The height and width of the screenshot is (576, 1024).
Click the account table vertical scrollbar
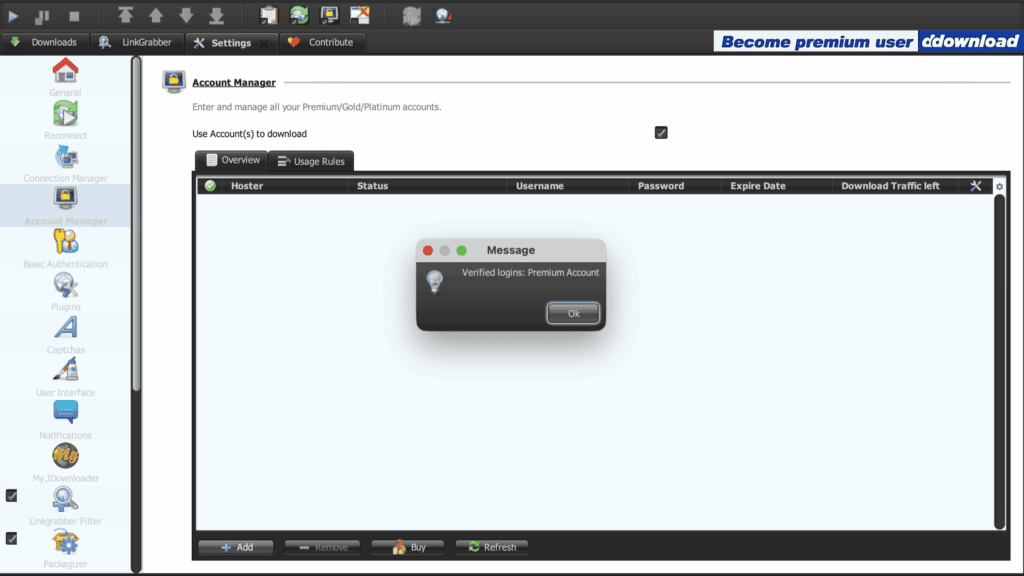point(999,361)
